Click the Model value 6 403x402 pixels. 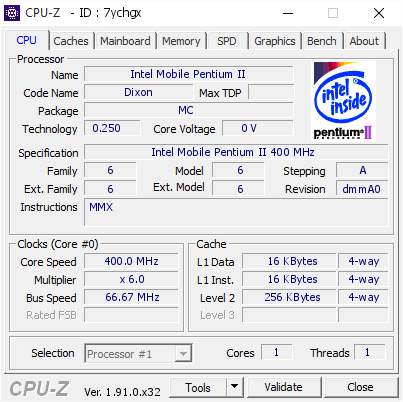pos(238,170)
